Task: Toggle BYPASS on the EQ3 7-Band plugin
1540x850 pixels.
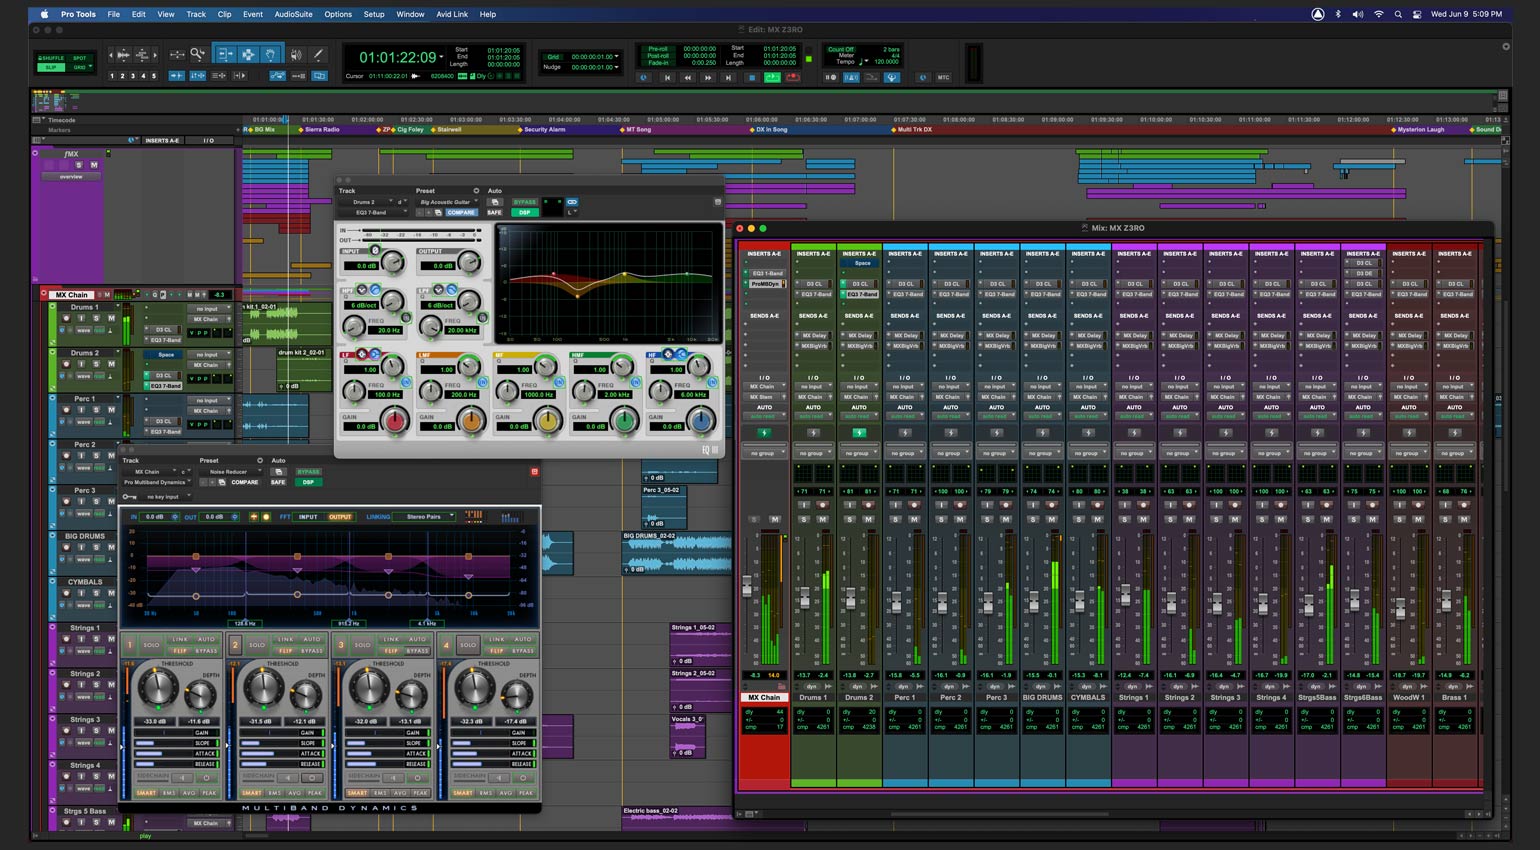Action: point(525,202)
